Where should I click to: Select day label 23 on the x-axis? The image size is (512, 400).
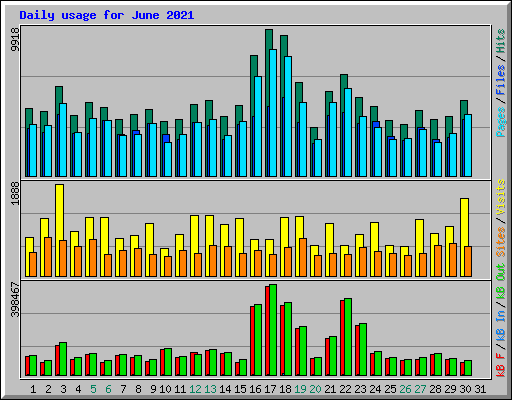coord(360,389)
